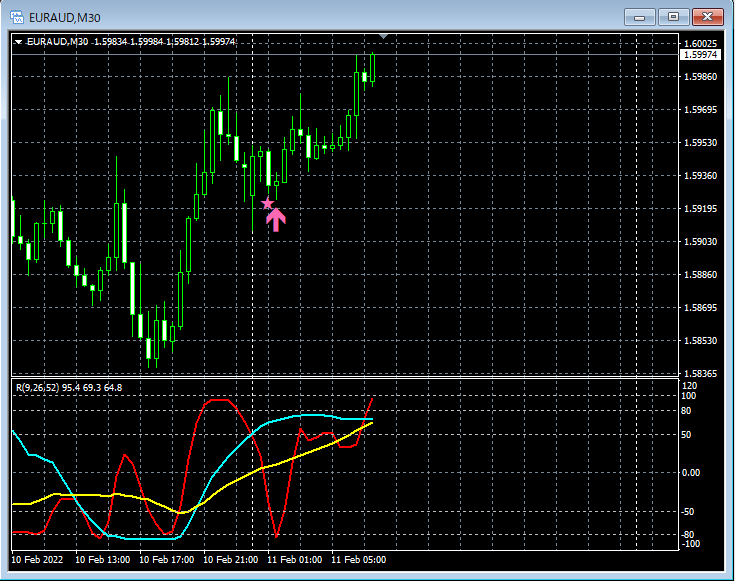Click the 10 Feb 2022 time label

[37, 559]
